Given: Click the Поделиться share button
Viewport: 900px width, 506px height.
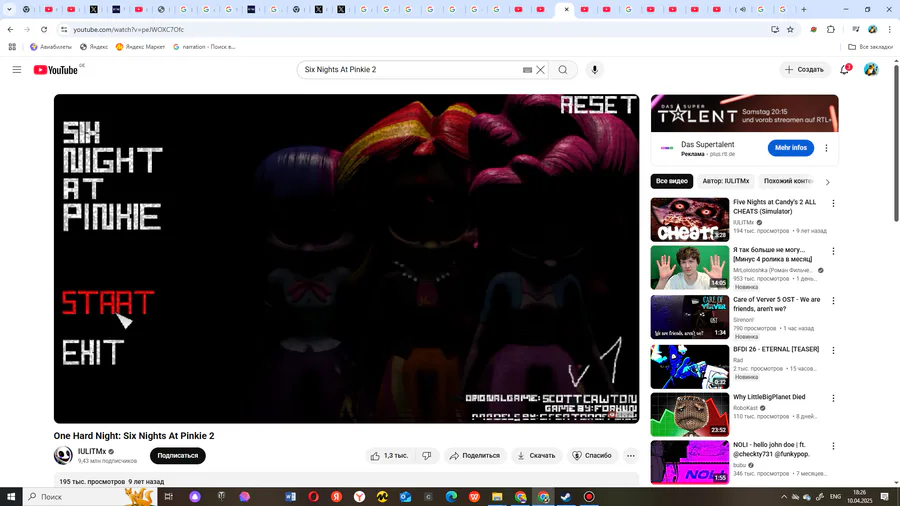Looking at the screenshot, I should pyautogui.click(x=475, y=456).
